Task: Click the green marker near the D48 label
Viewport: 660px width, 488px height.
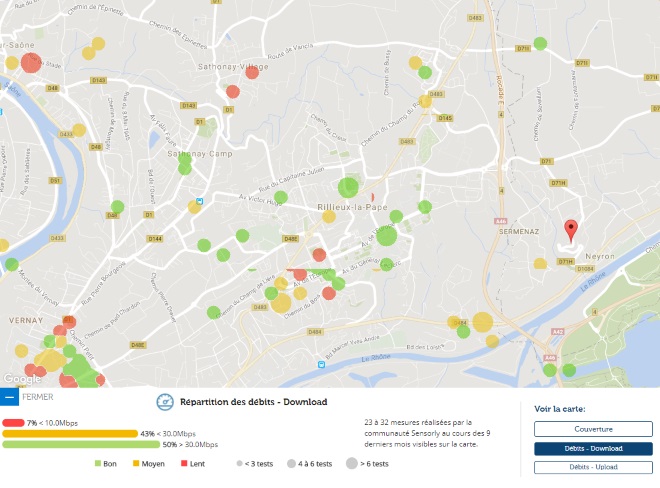Action: pyautogui.click(x=117, y=207)
